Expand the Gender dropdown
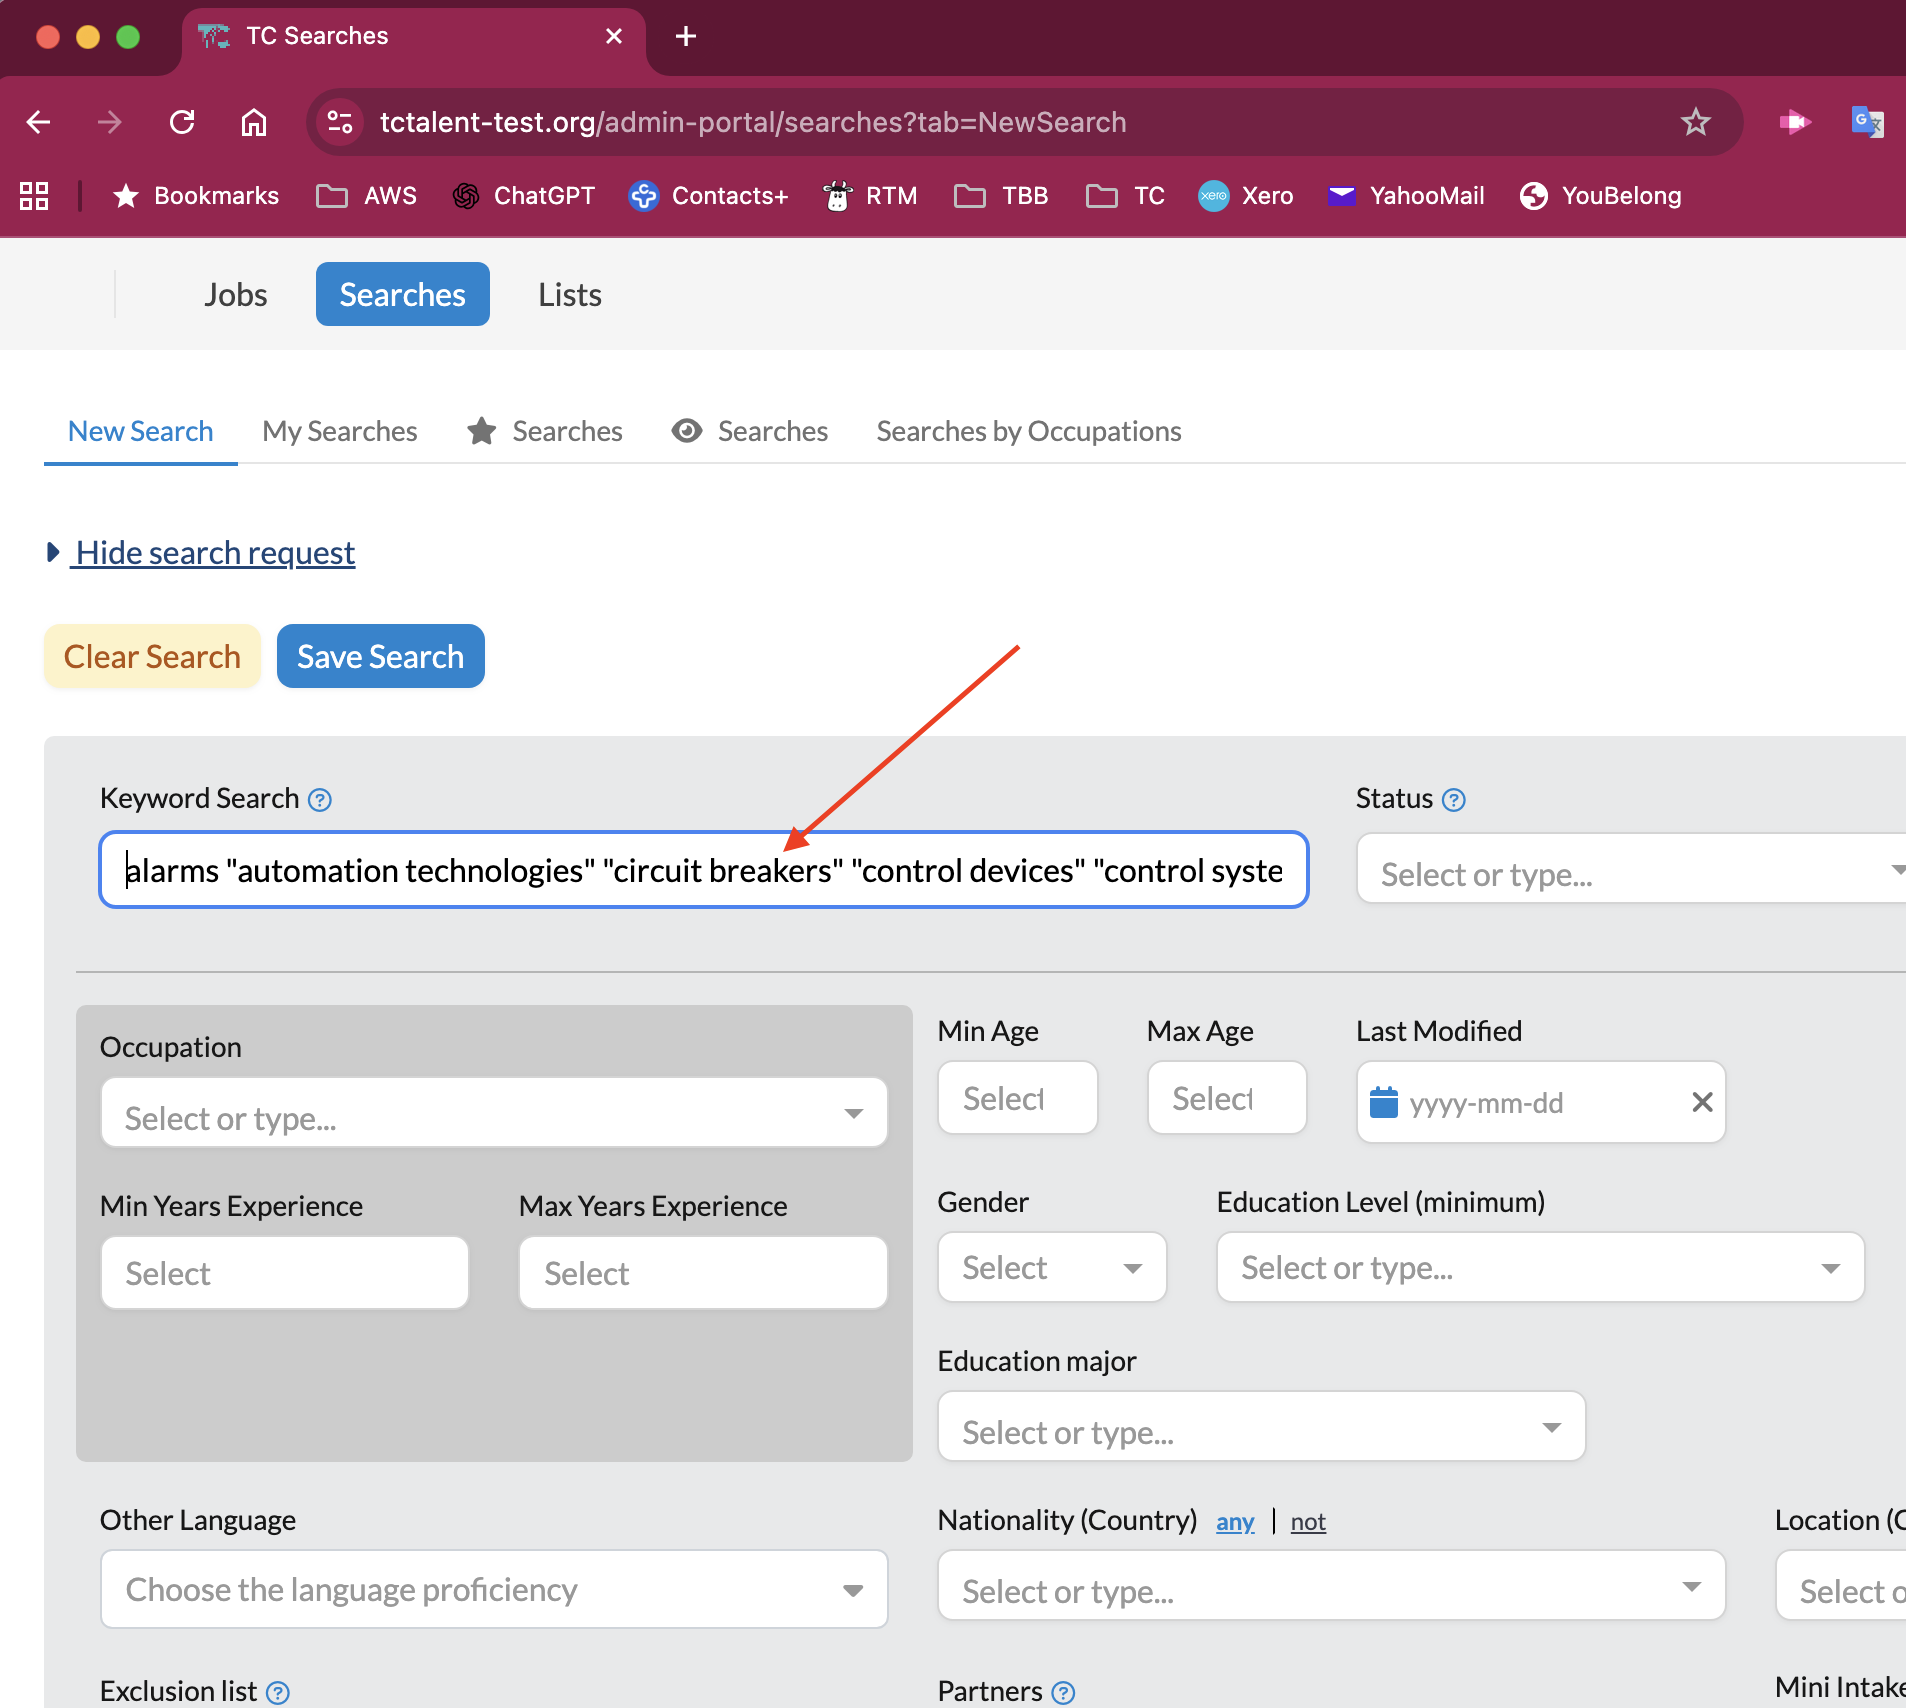Viewport: 1906px width, 1708px height. click(1051, 1268)
